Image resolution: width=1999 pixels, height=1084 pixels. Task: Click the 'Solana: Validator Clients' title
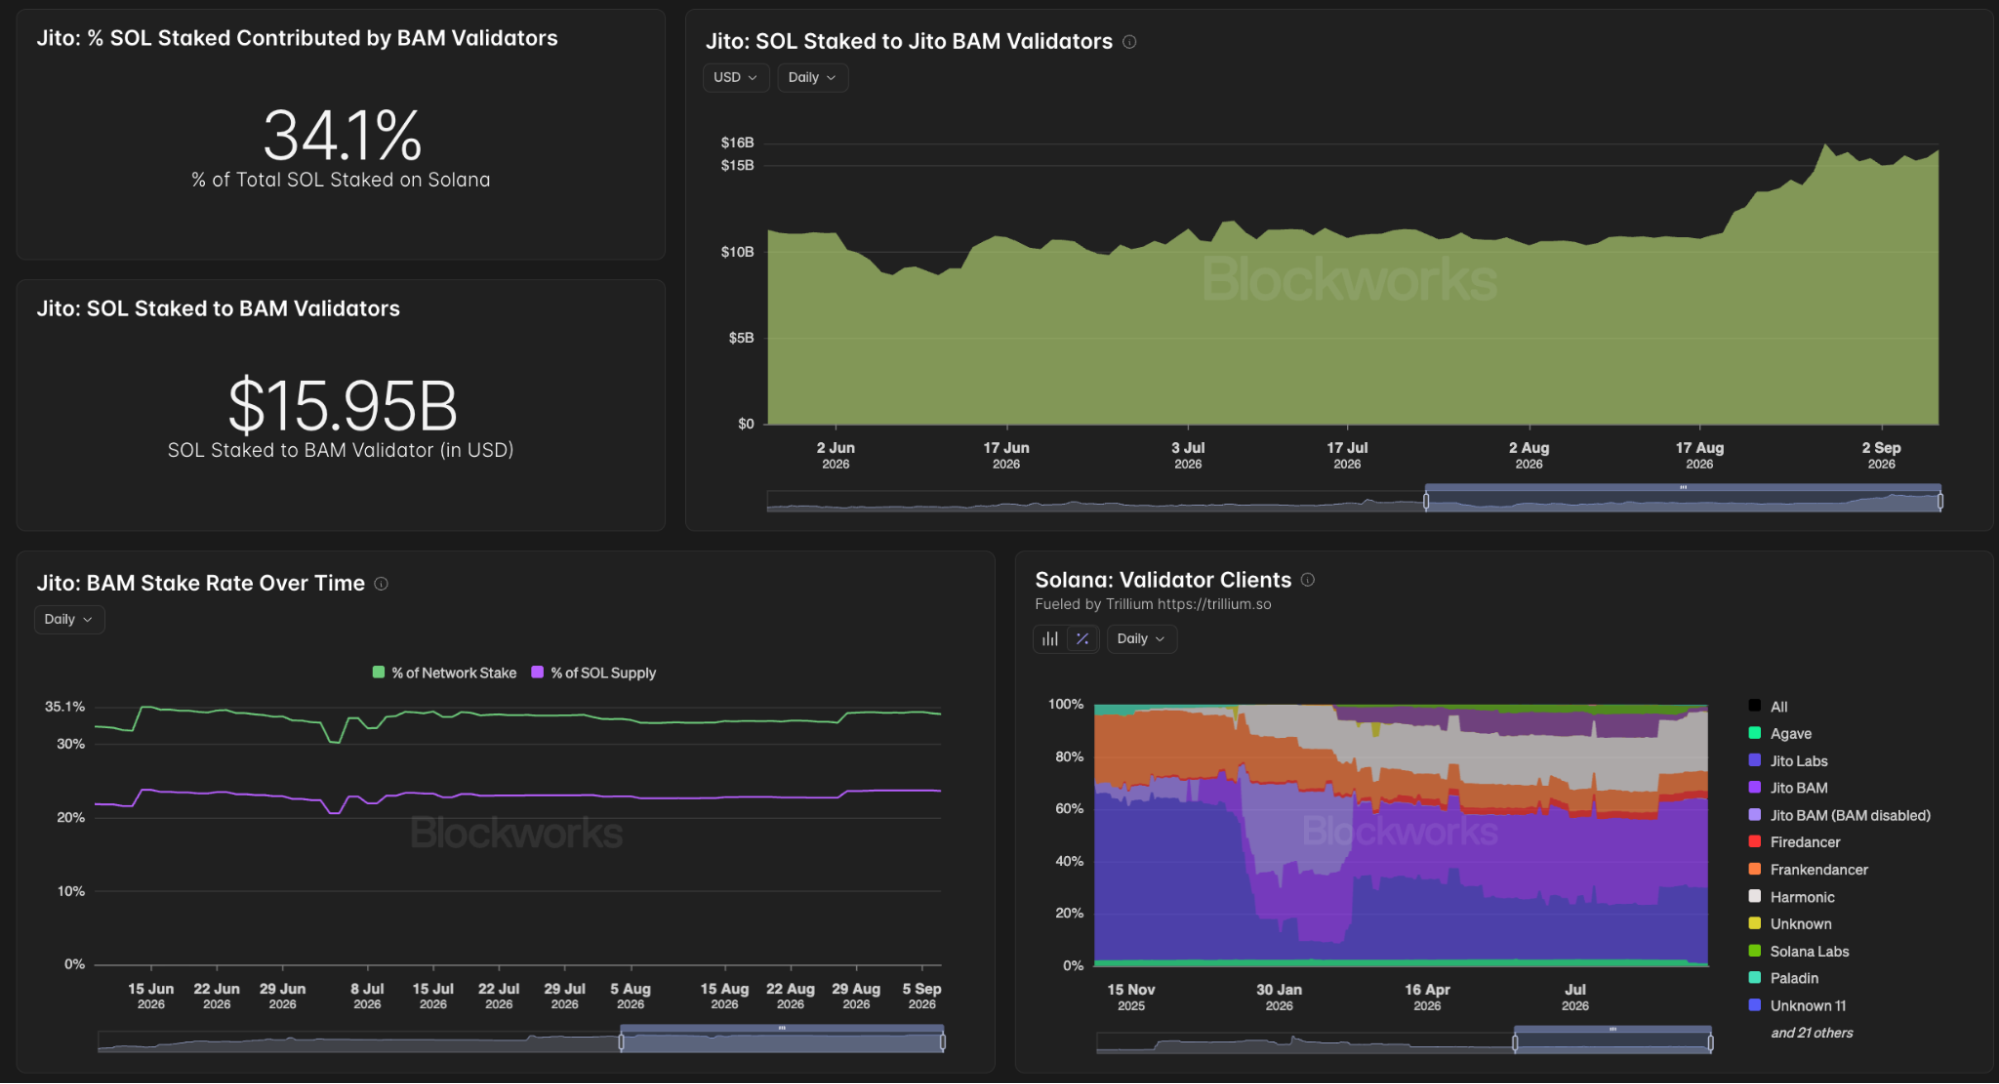(1163, 580)
